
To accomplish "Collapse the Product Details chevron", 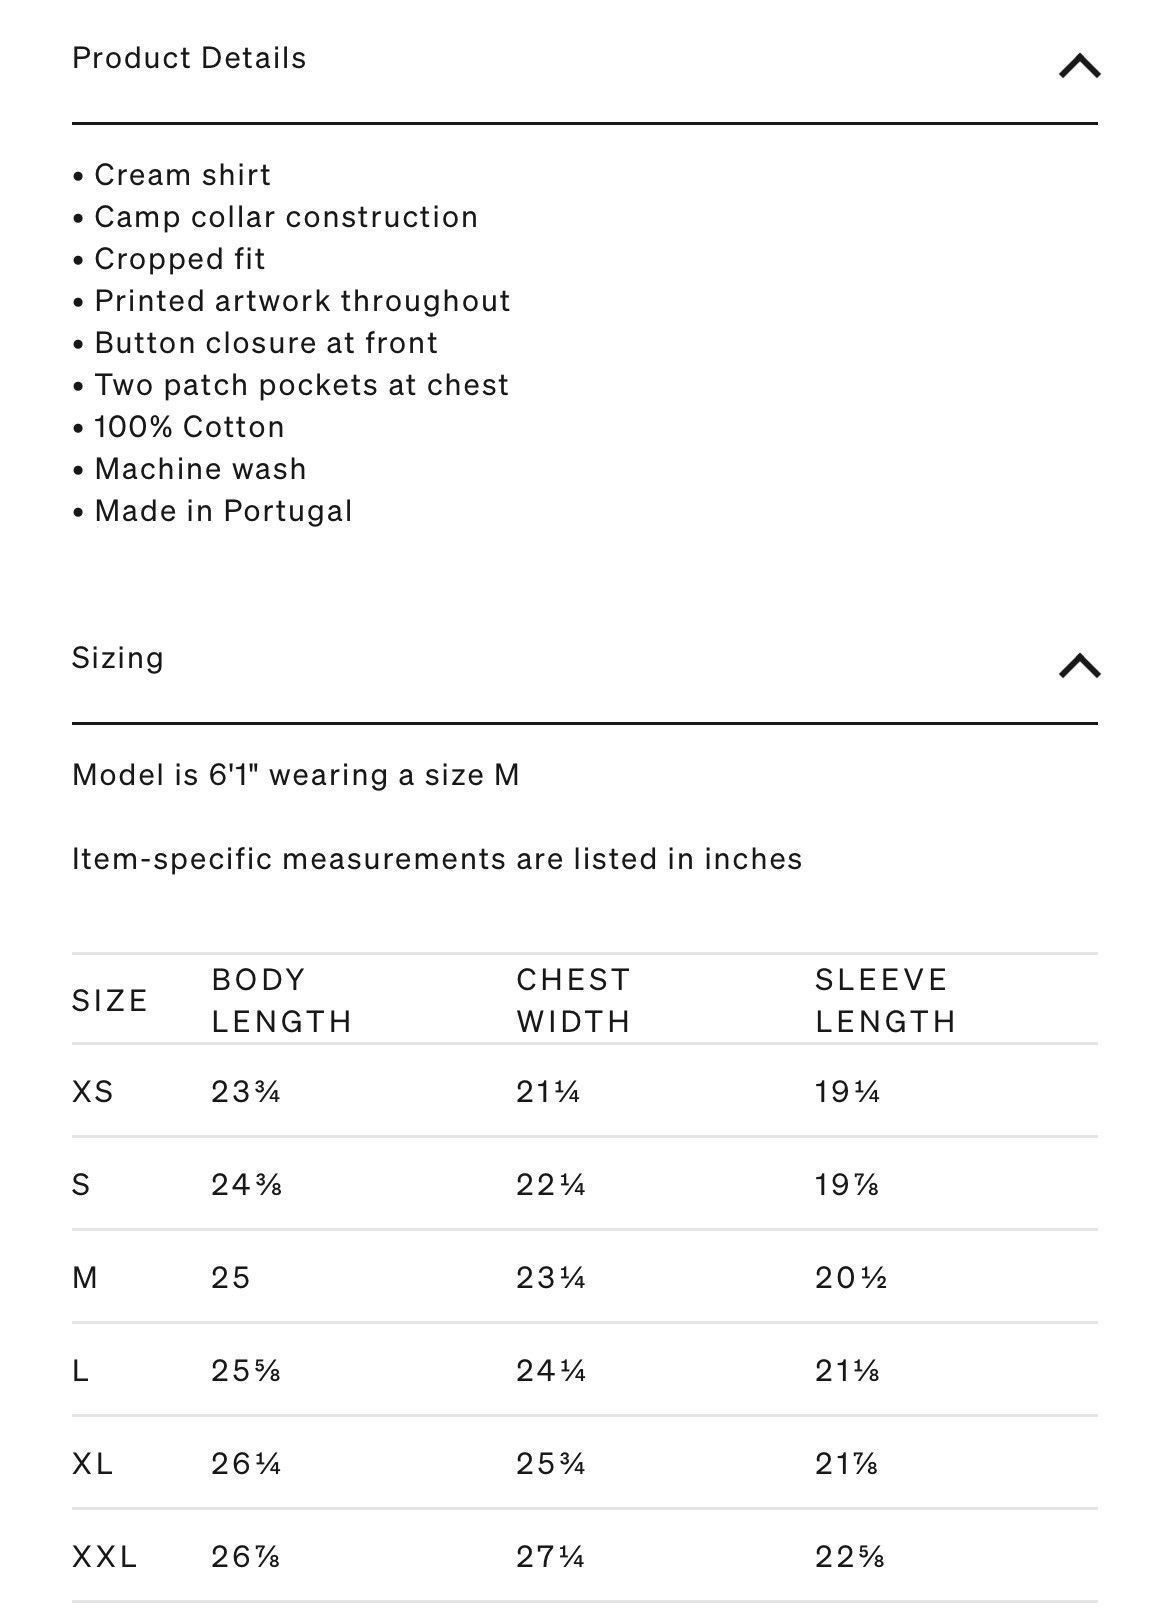I will (x=1079, y=67).
